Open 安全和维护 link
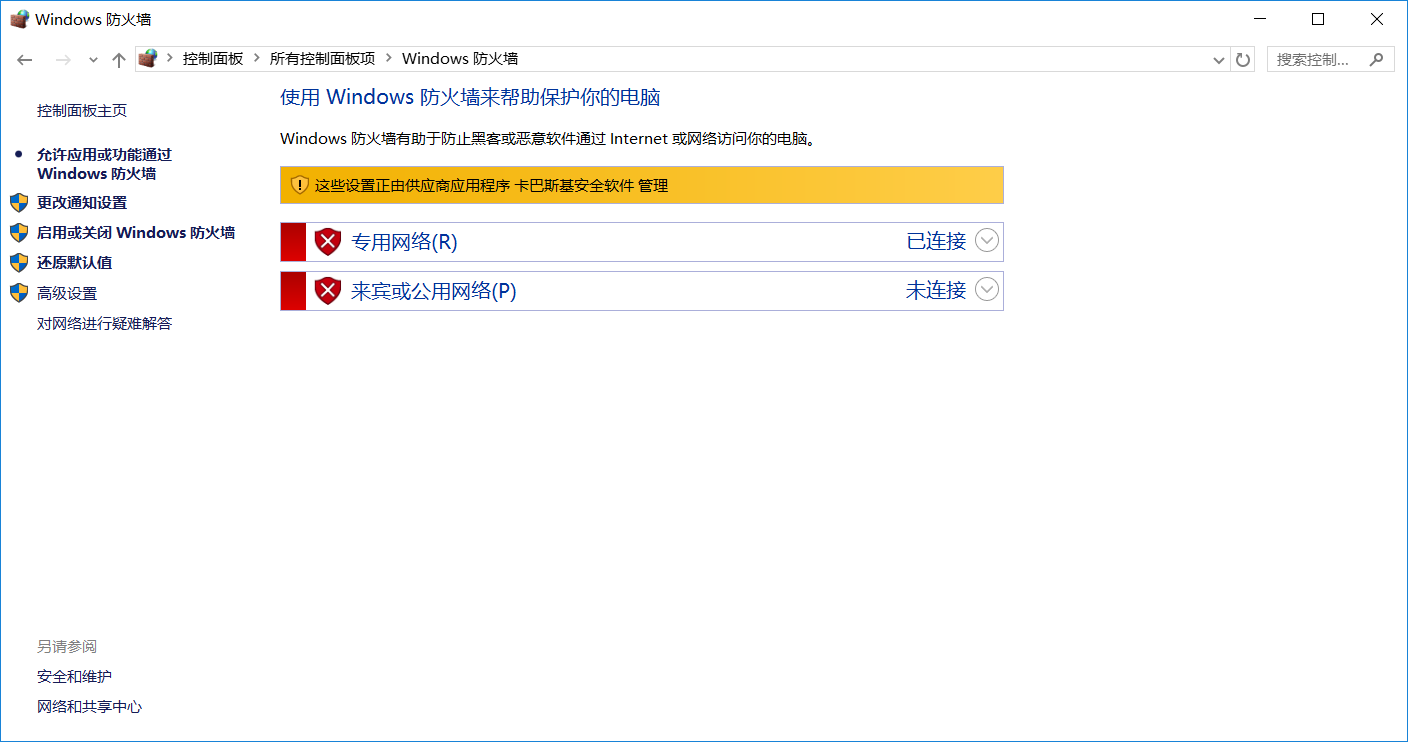Viewport: 1408px width, 742px height. (74, 677)
